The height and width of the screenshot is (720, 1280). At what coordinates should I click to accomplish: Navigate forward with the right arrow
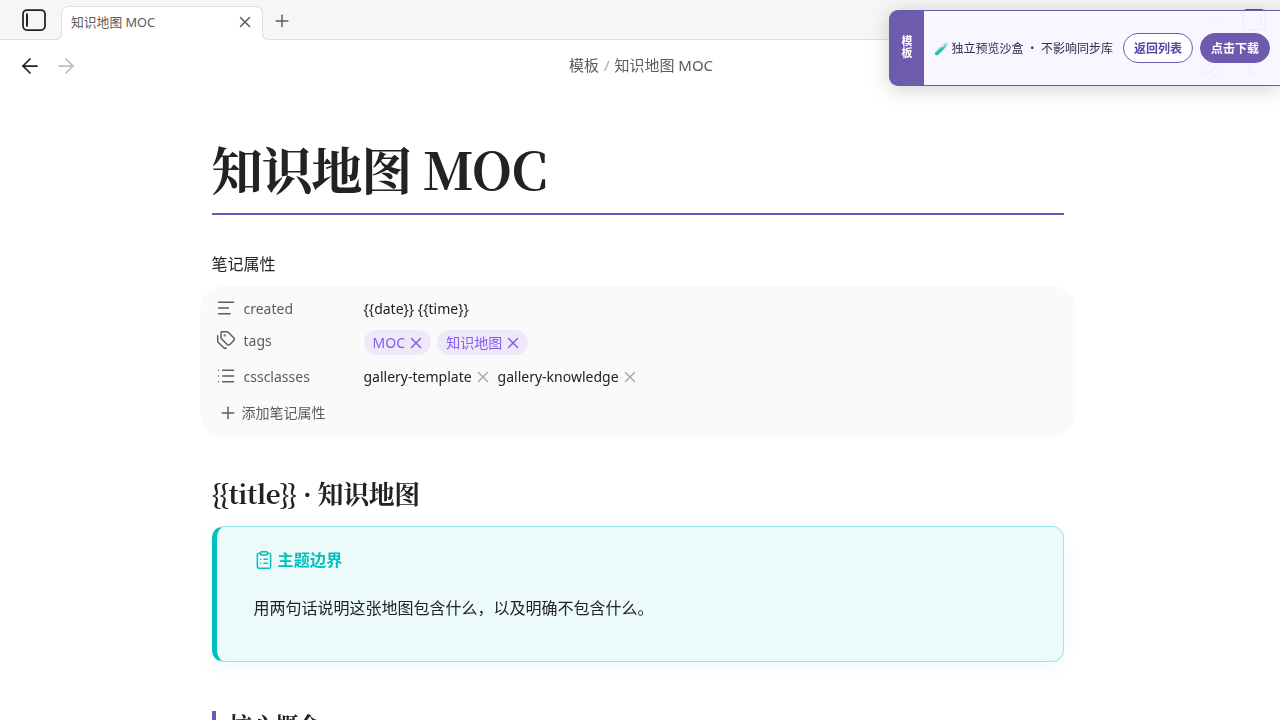pyautogui.click(x=66, y=66)
